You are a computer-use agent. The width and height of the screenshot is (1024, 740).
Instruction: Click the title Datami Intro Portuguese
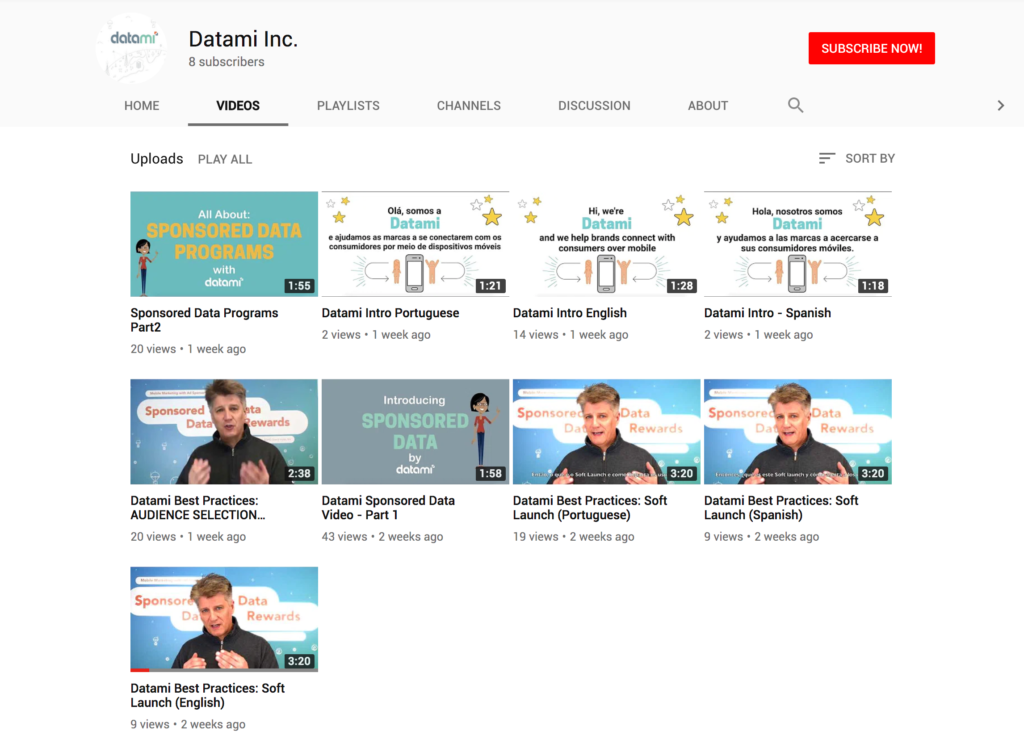[390, 313]
